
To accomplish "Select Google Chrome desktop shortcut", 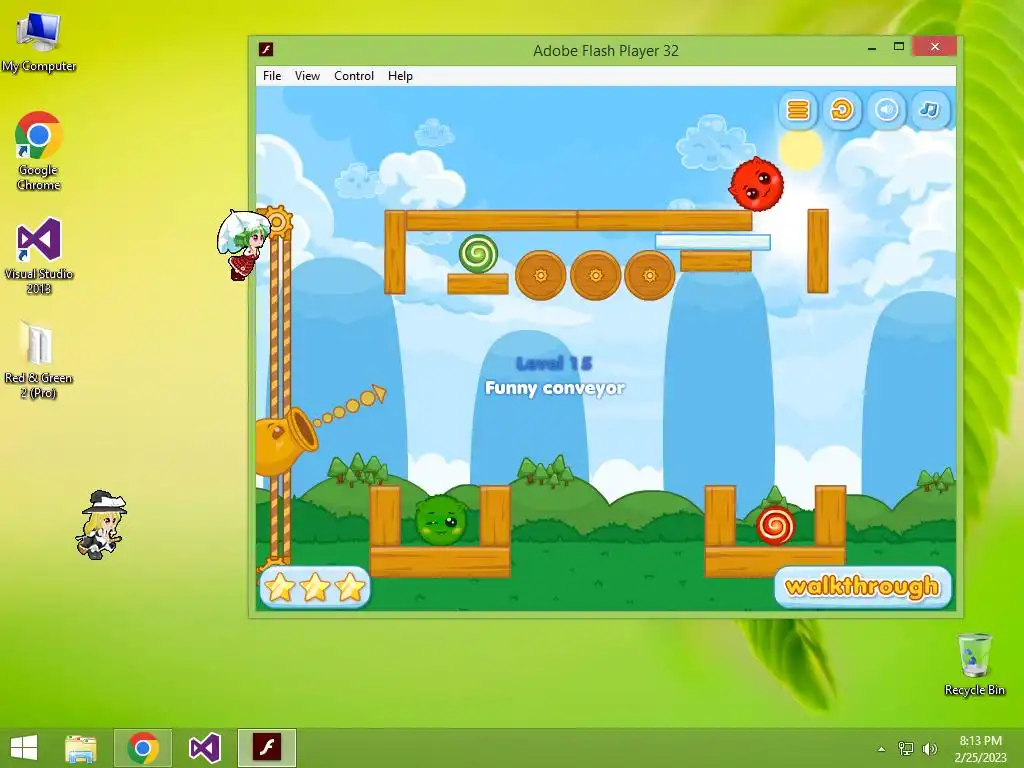I will pyautogui.click(x=39, y=152).
